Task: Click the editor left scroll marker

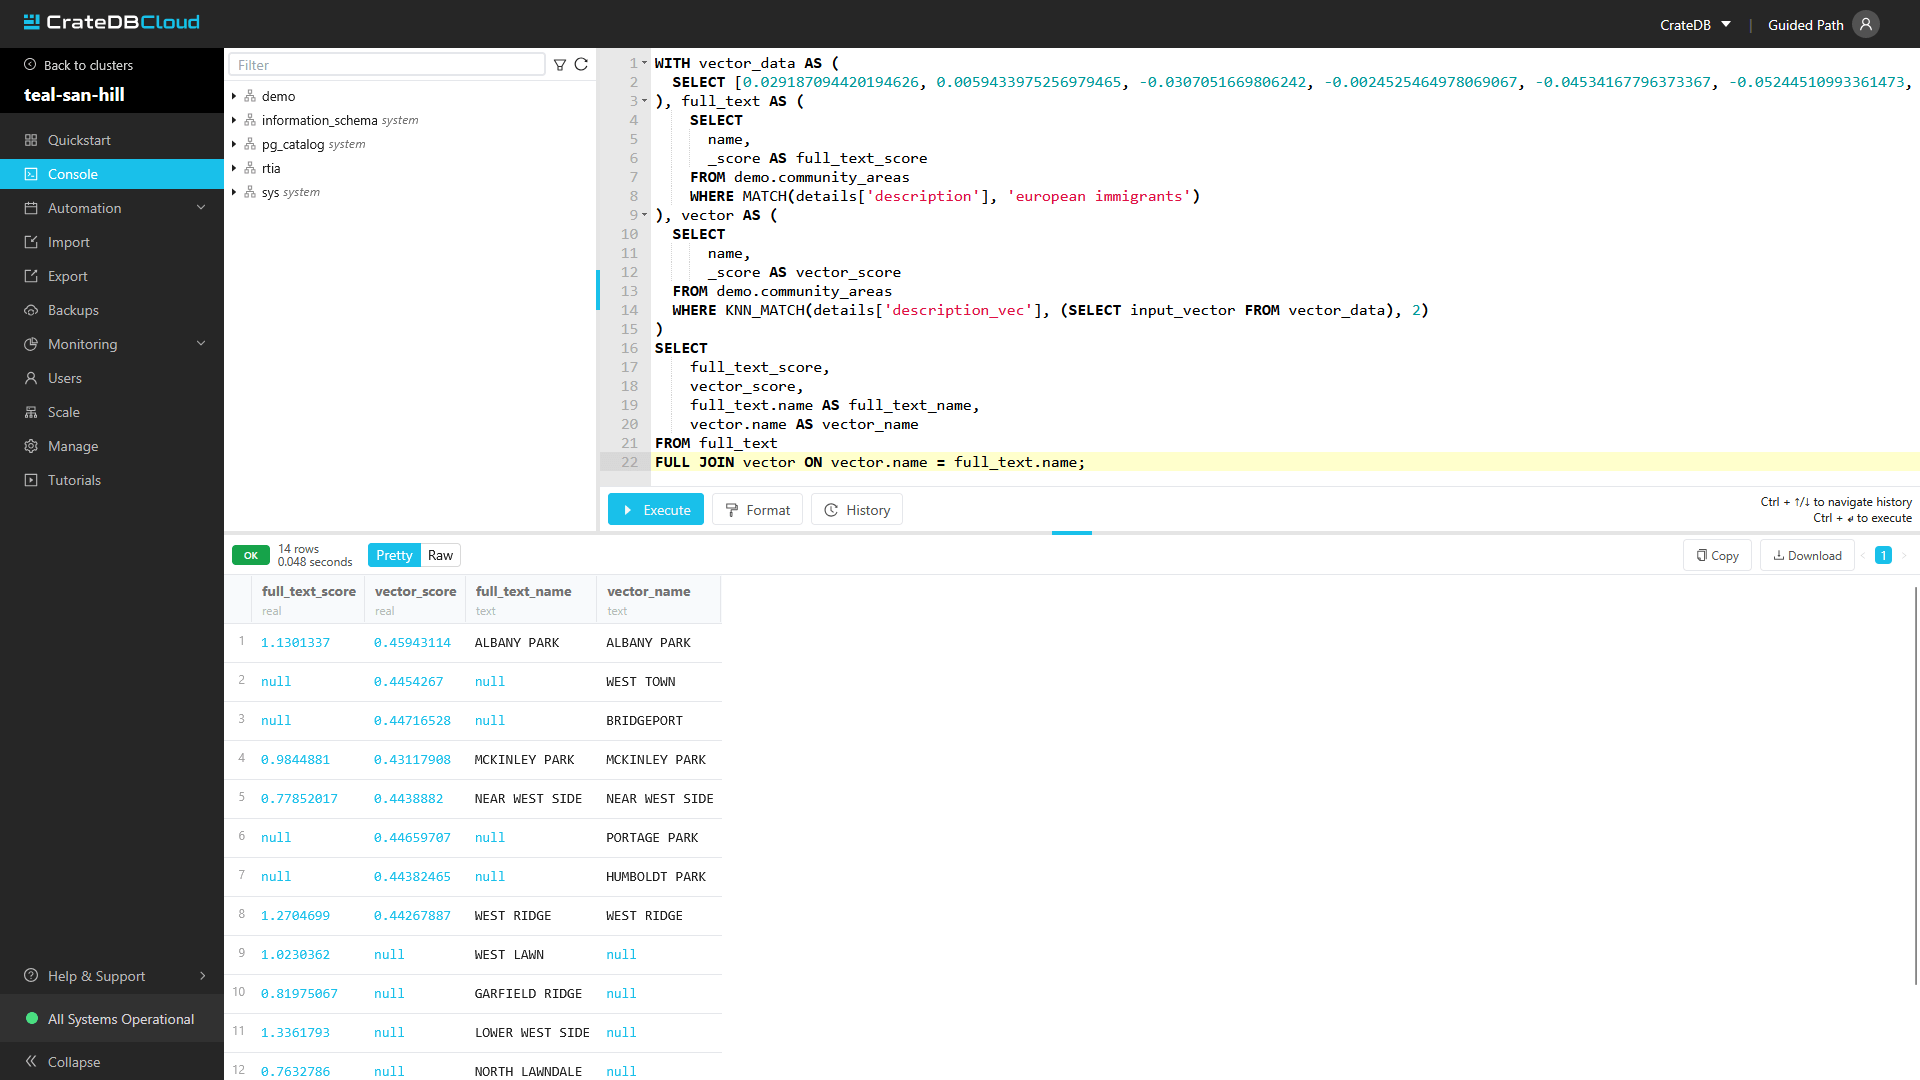Action: click(598, 290)
